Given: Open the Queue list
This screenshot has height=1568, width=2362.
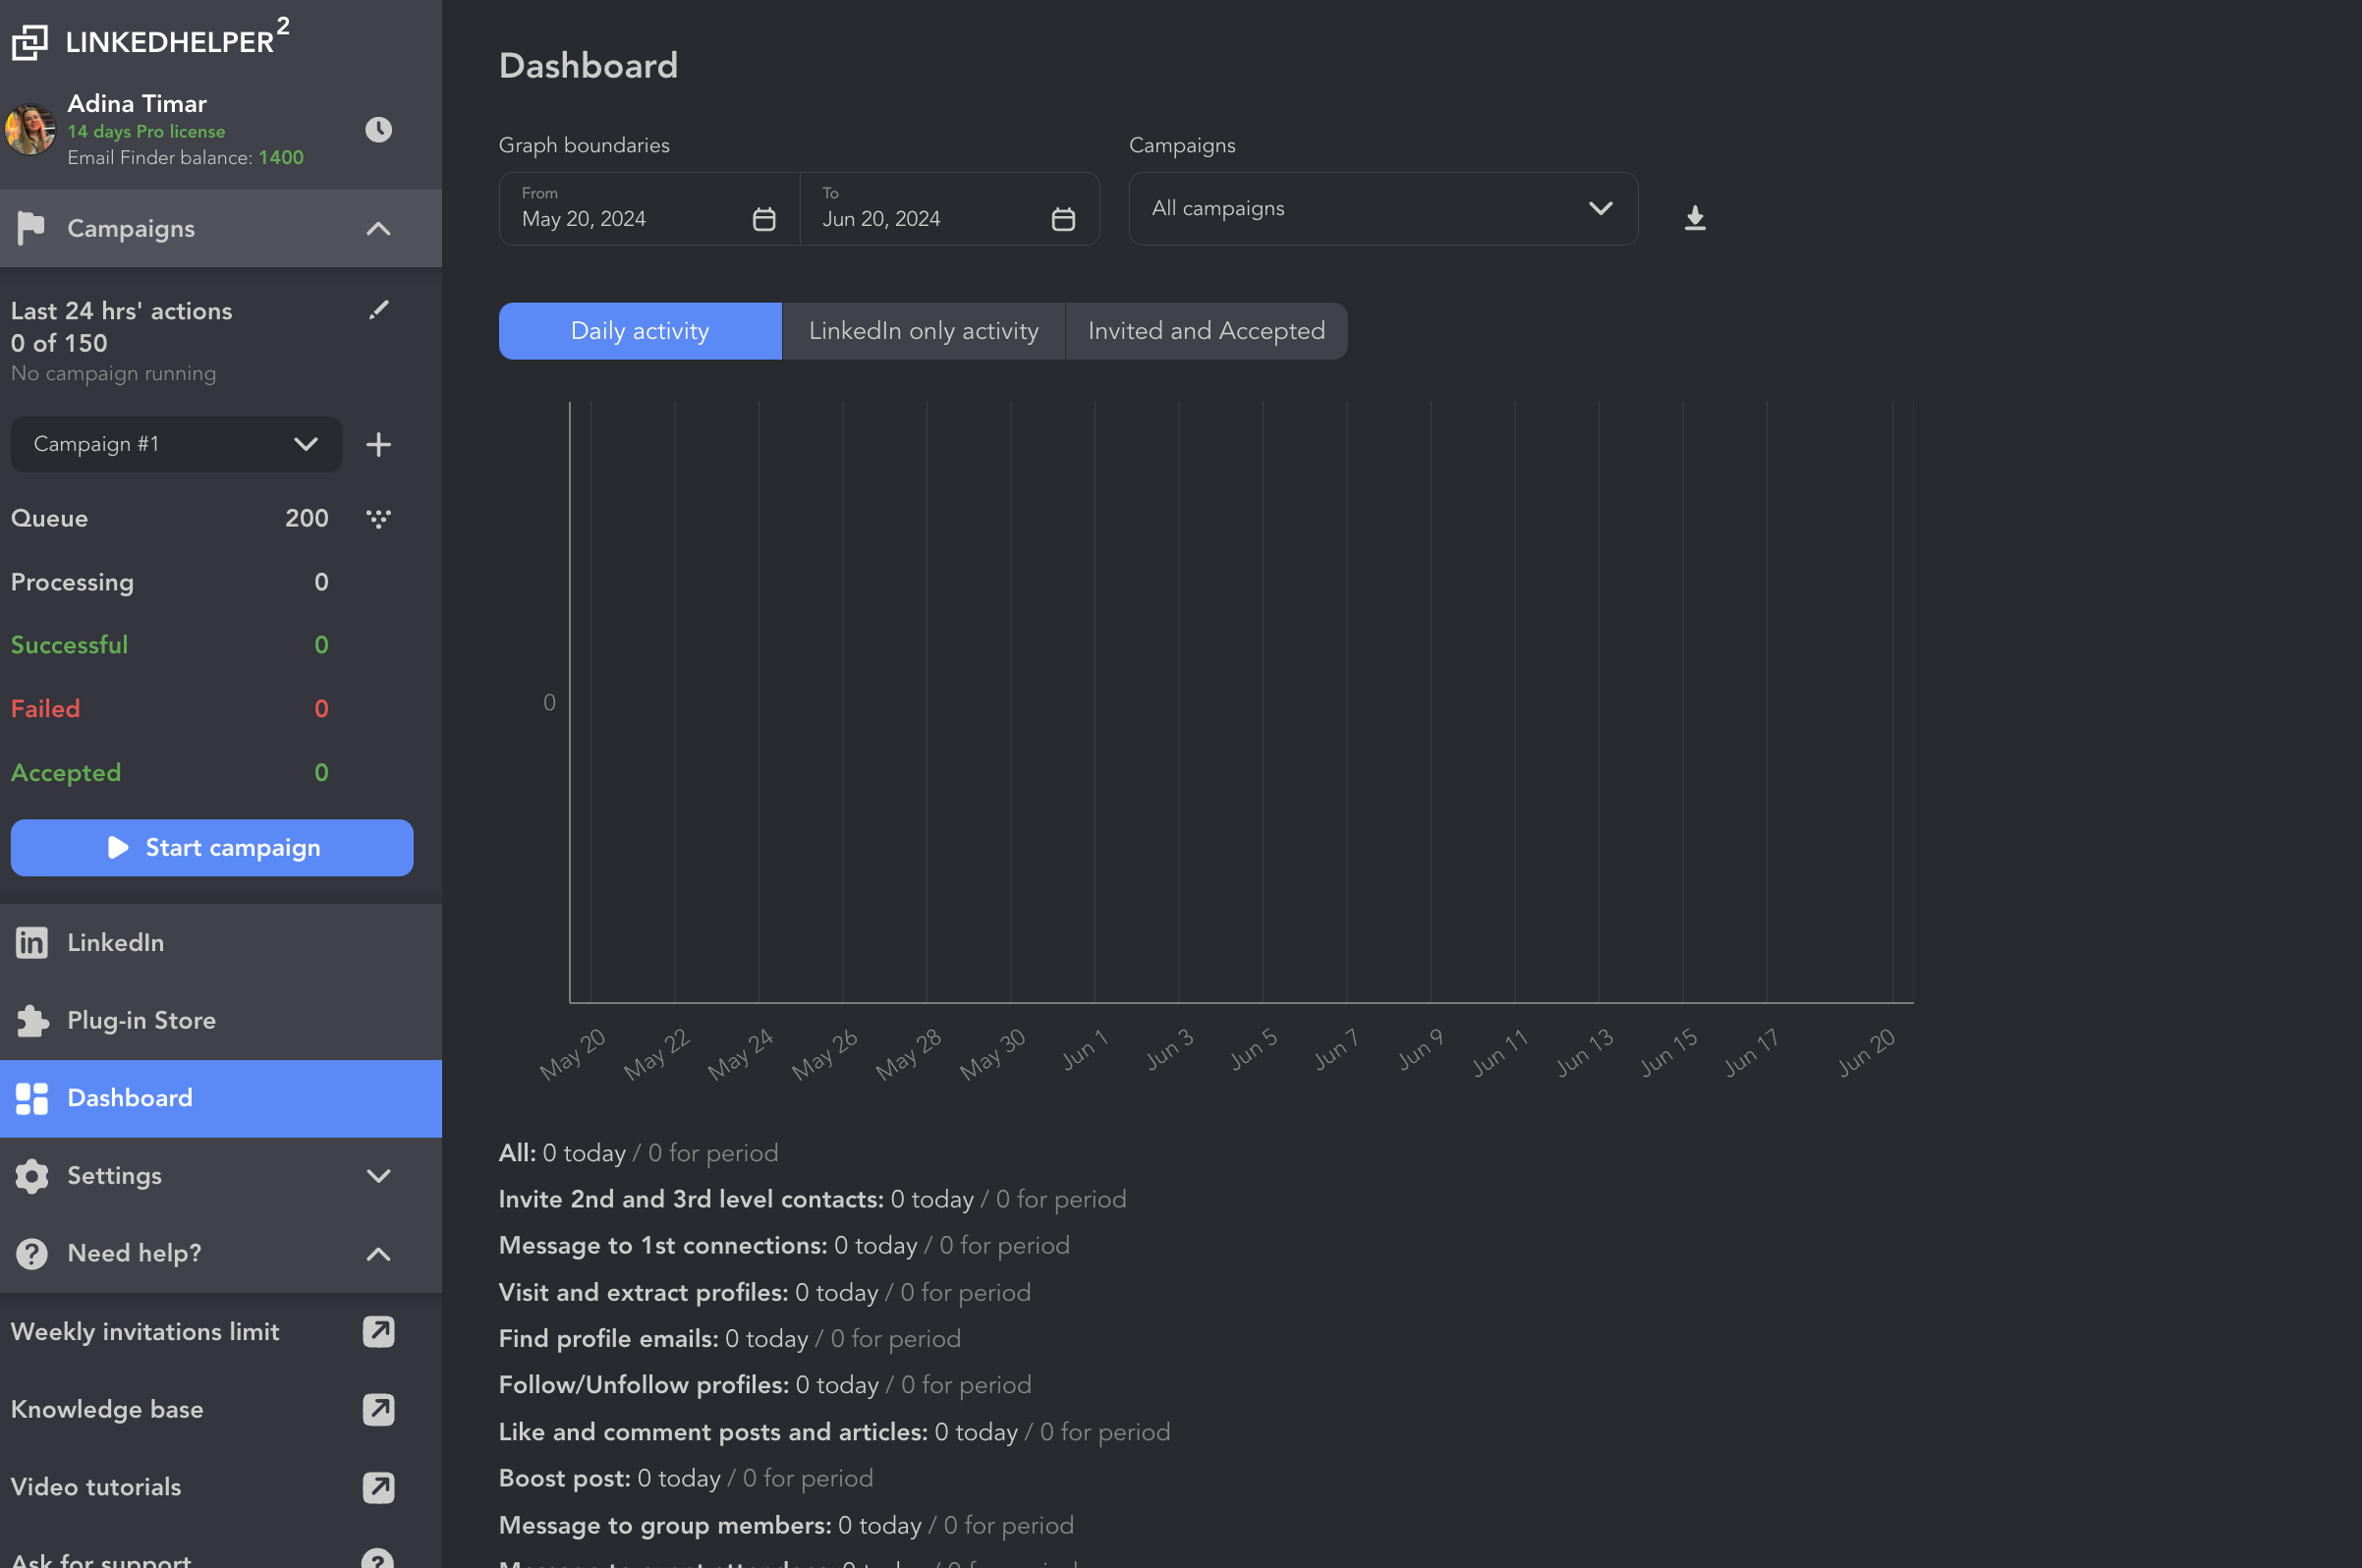Looking at the screenshot, I should pyautogui.click(x=170, y=518).
